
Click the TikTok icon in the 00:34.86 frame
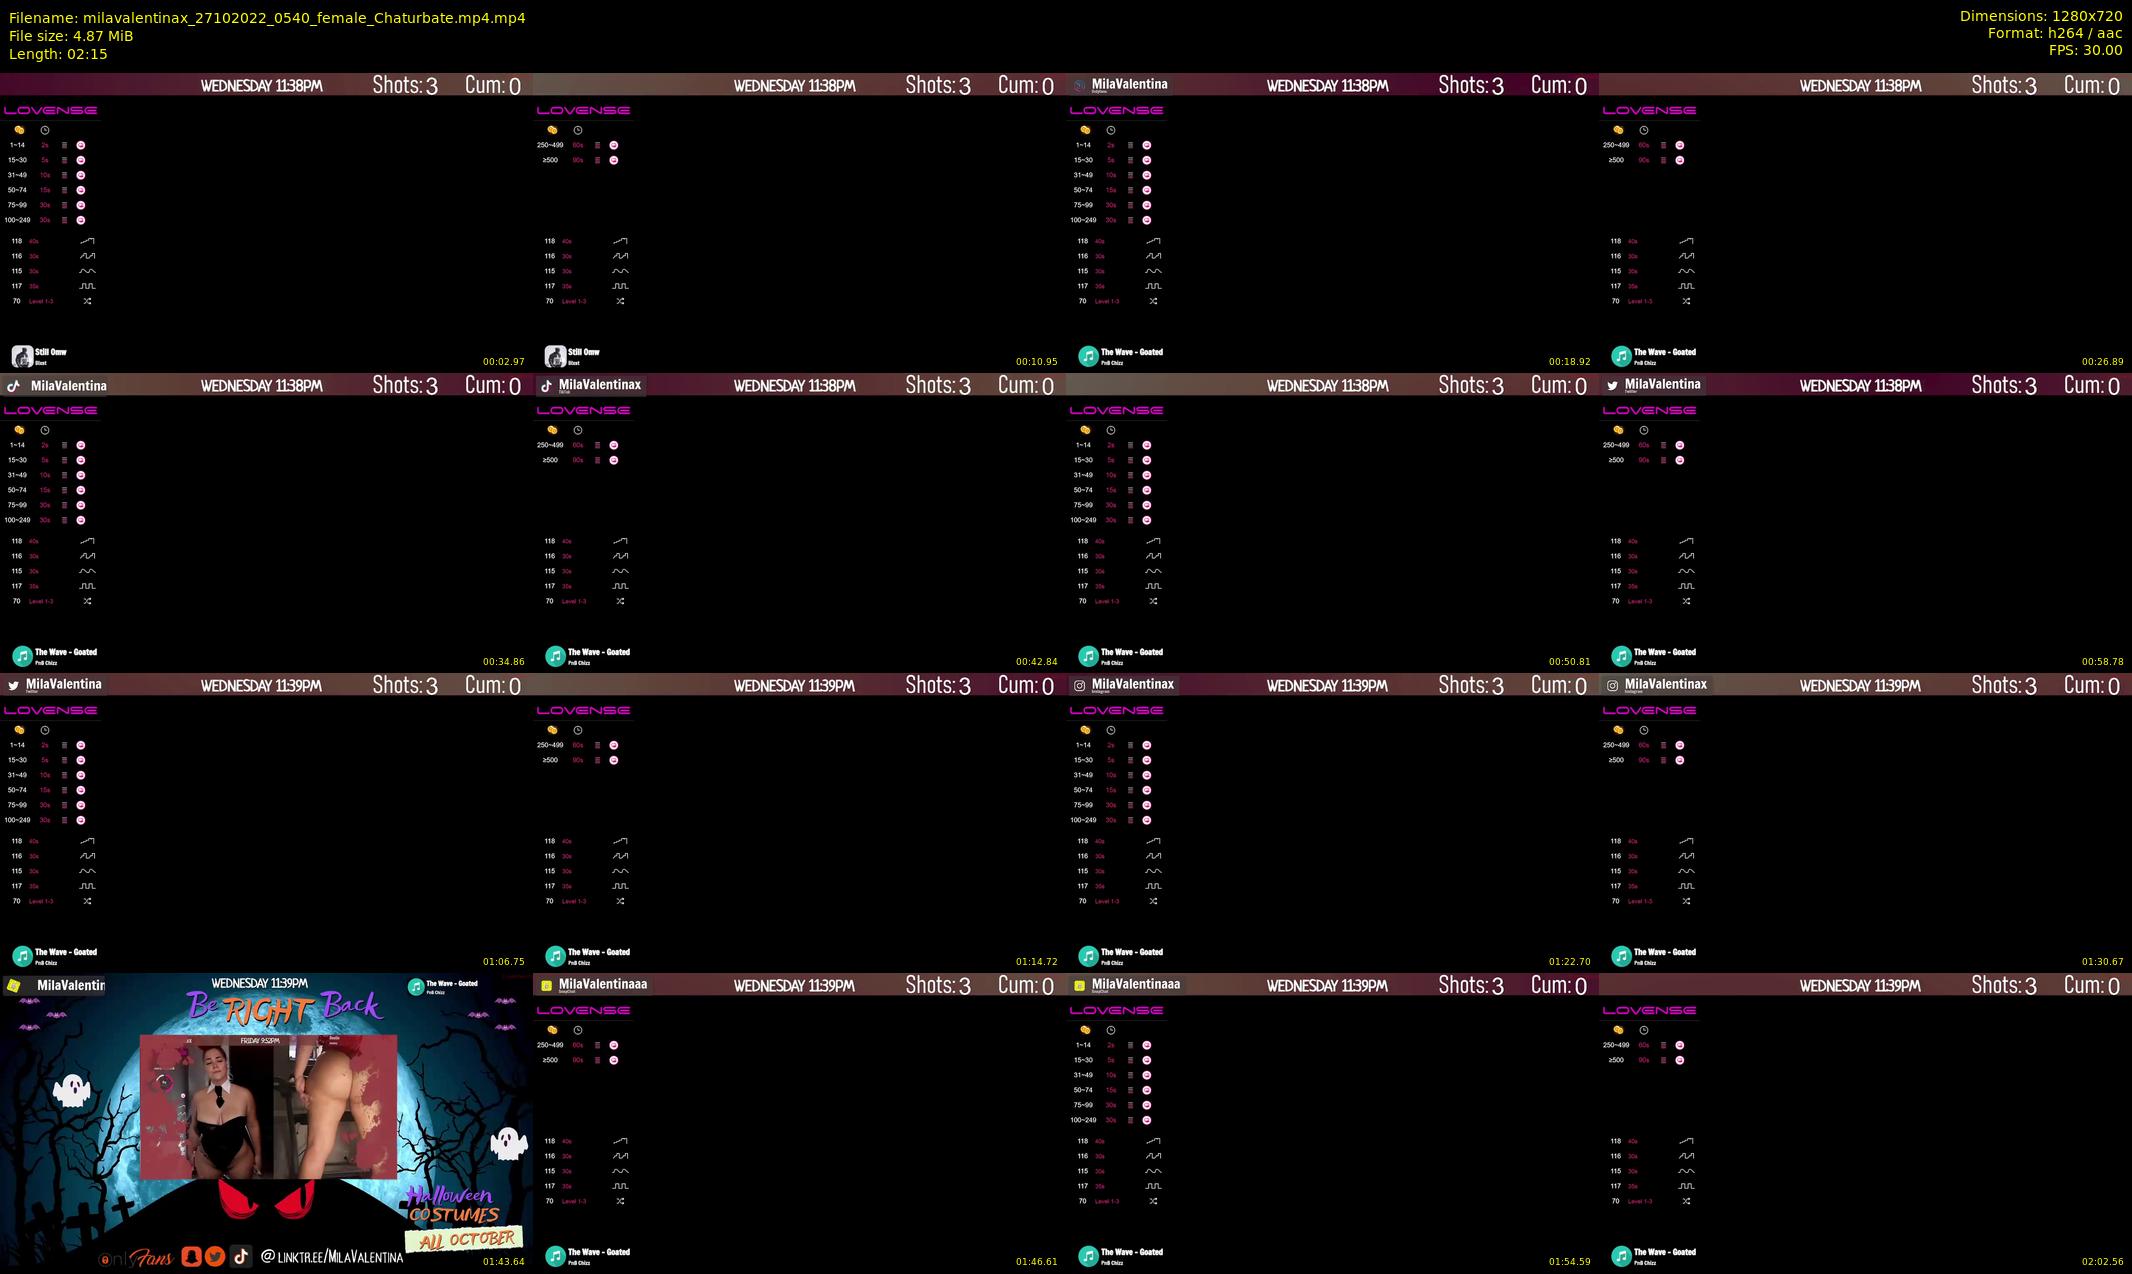pyautogui.click(x=14, y=385)
